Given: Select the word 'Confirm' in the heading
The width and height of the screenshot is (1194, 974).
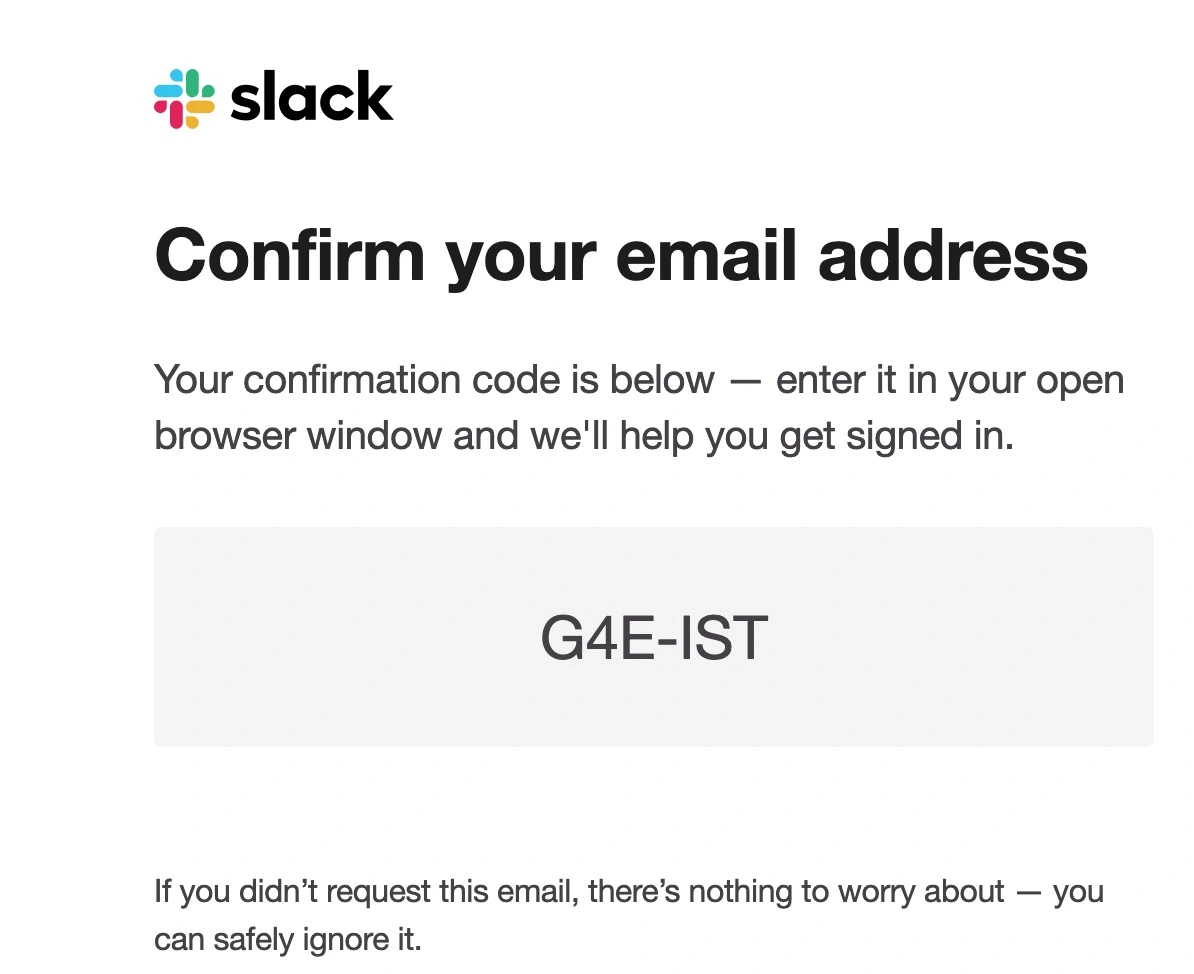Looking at the screenshot, I should click(x=289, y=256).
